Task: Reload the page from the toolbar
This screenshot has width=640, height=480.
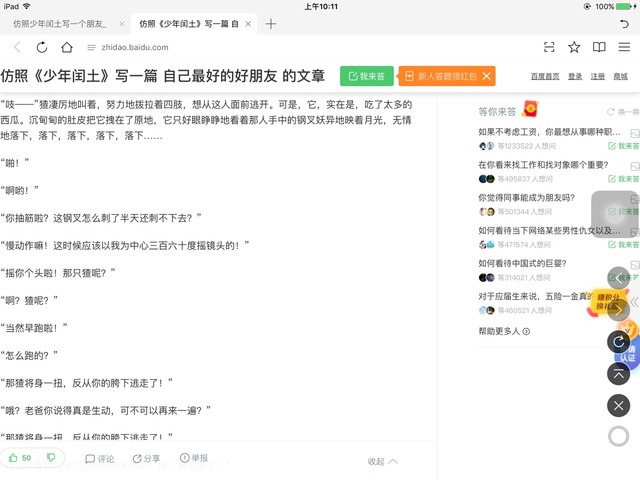Action: 41,47
